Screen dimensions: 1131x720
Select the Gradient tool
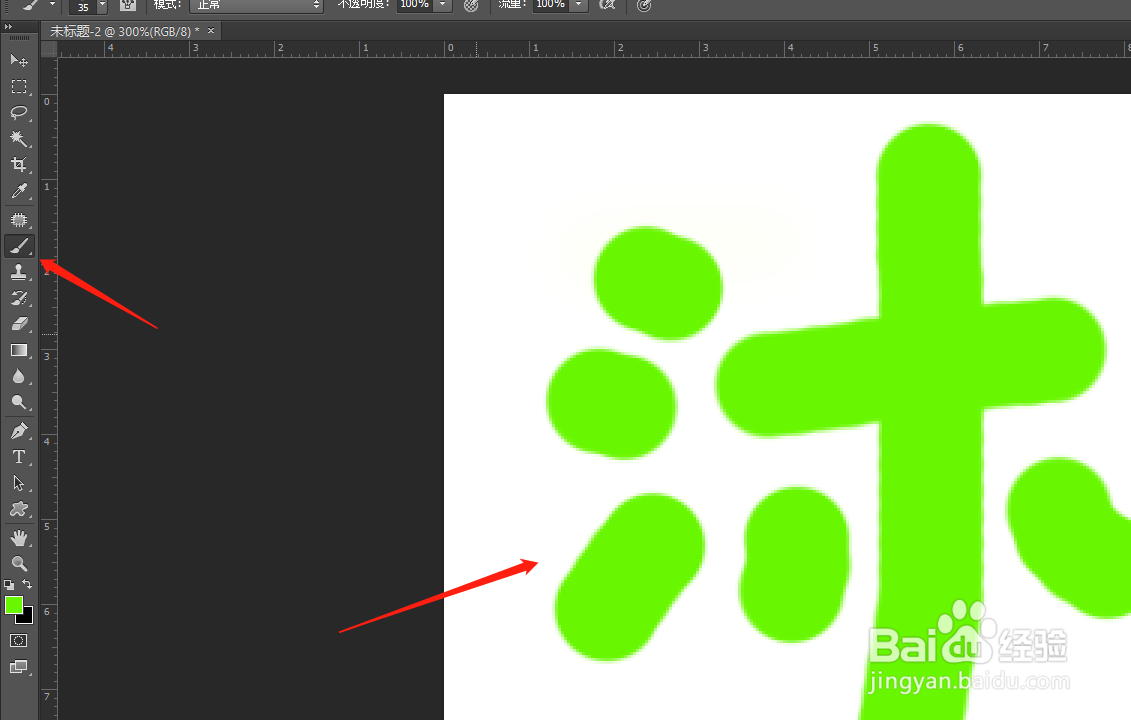point(19,351)
